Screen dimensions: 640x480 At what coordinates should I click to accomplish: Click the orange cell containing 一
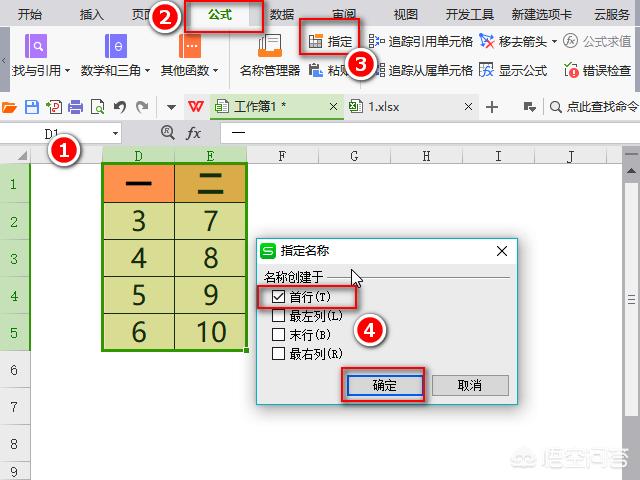click(139, 183)
